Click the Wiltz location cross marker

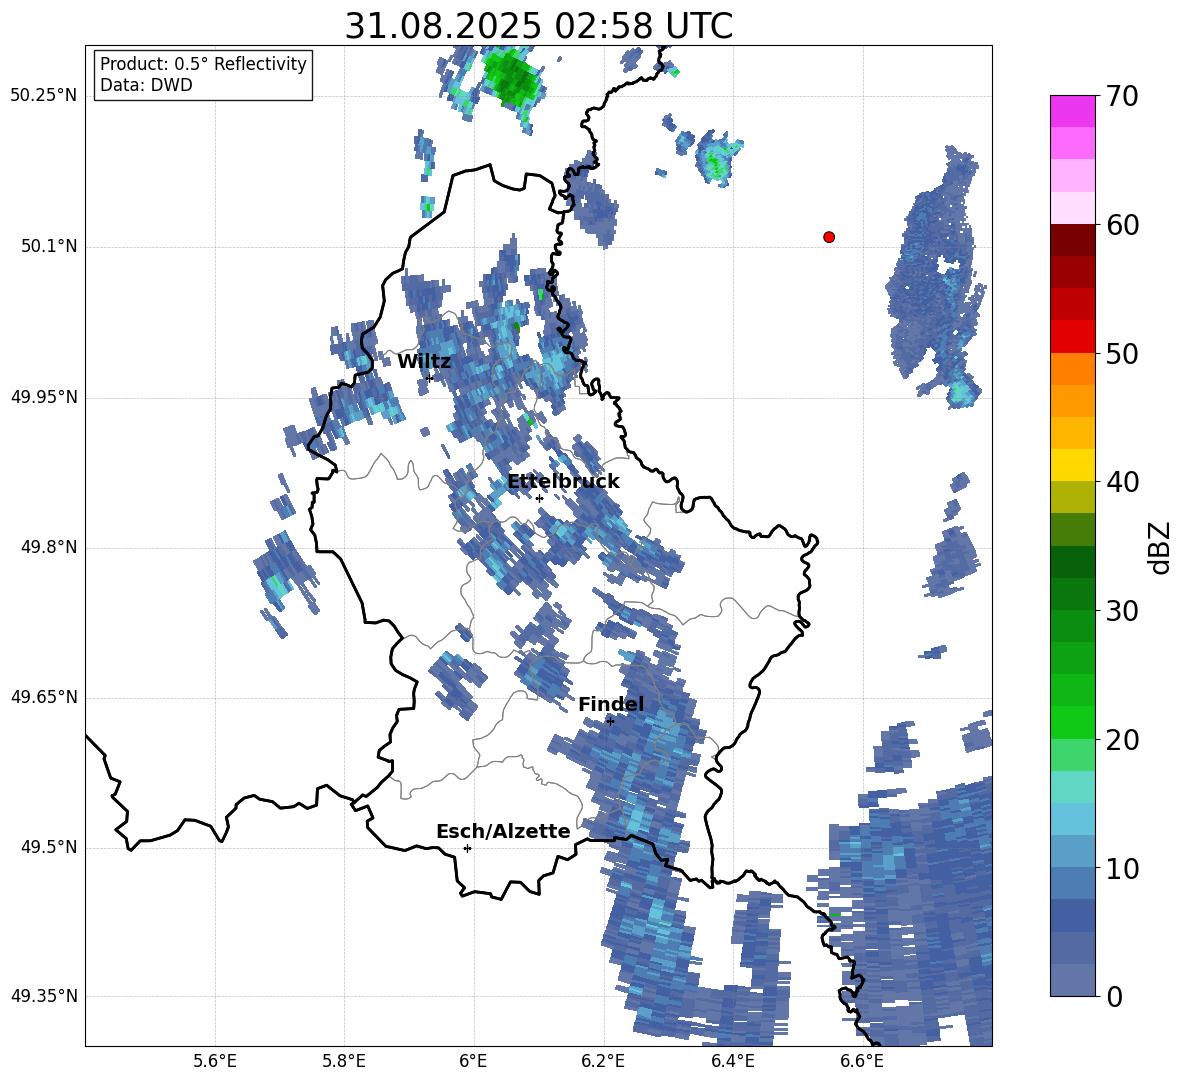(430, 378)
